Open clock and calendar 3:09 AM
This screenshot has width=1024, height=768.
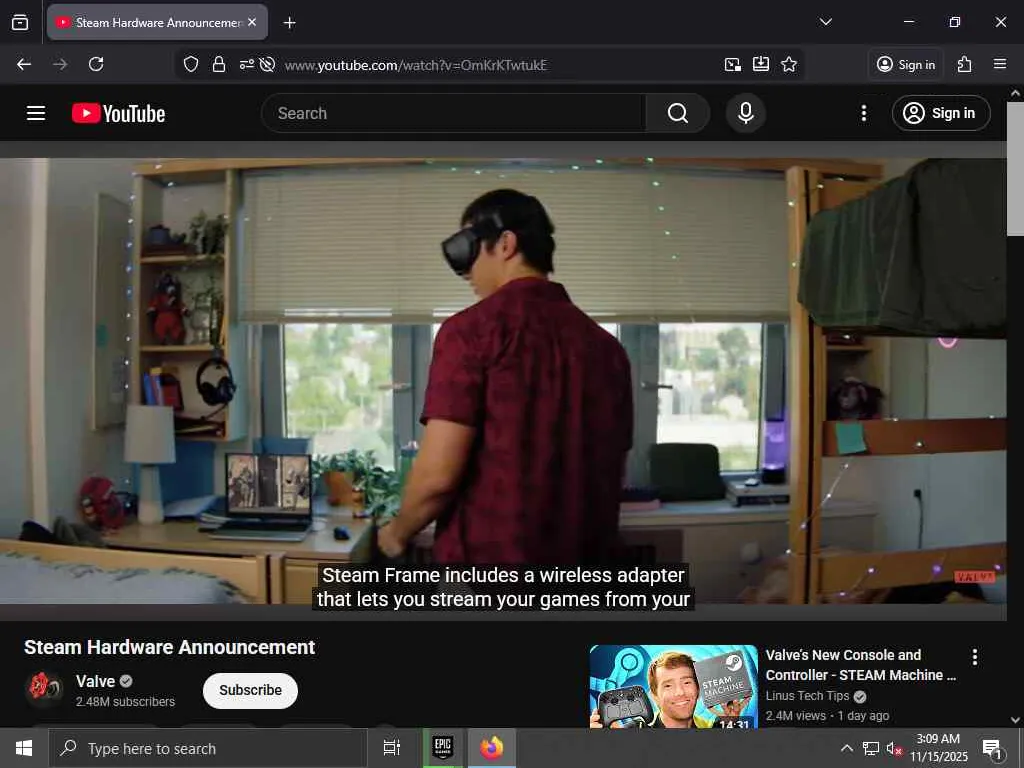click(x=938, y=748)
